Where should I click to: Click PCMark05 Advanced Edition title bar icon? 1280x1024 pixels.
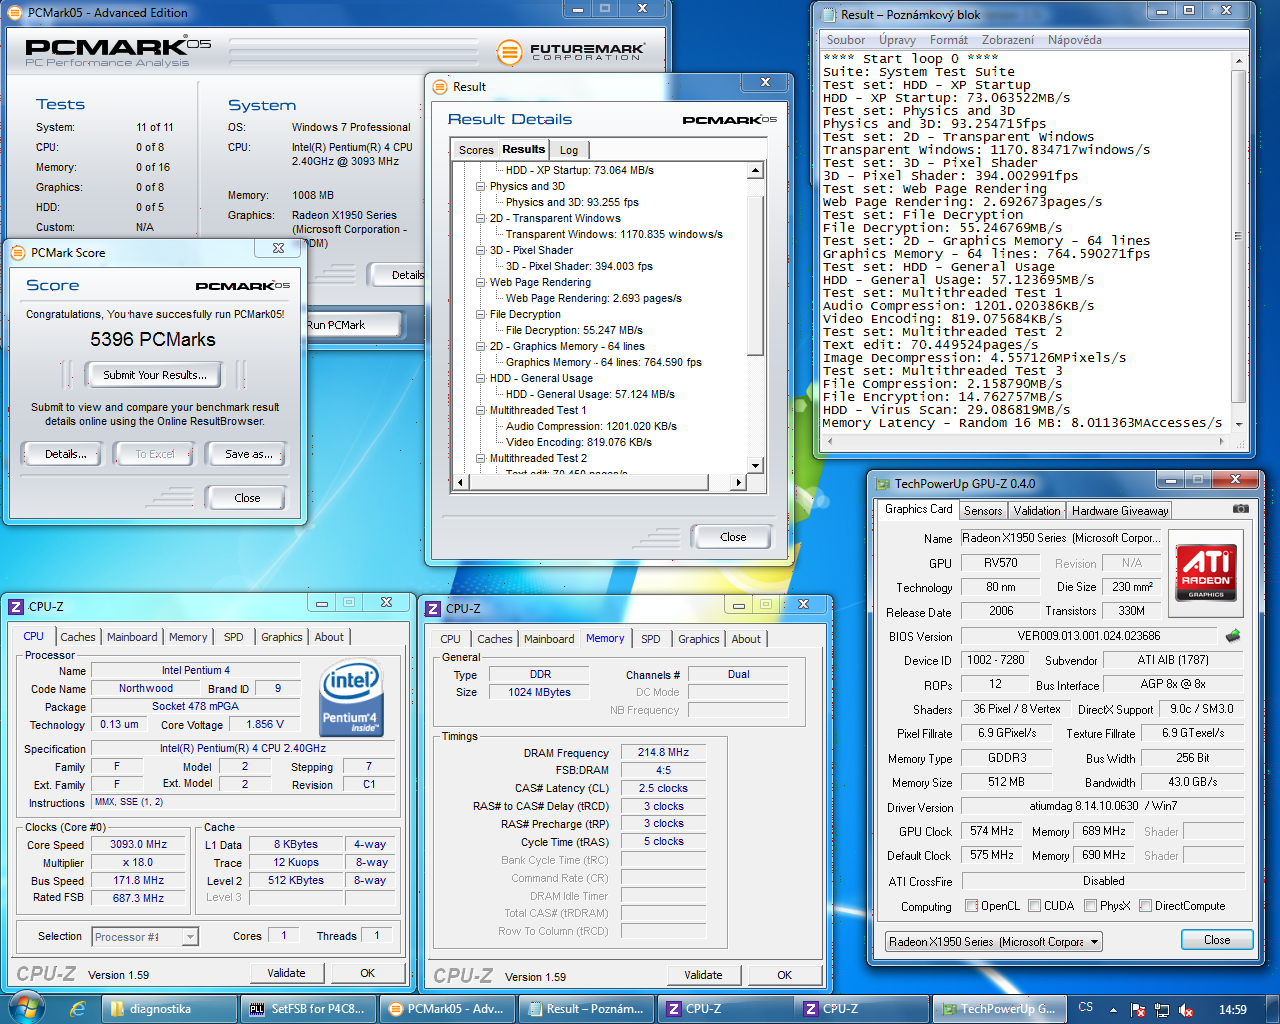(16, 13)
